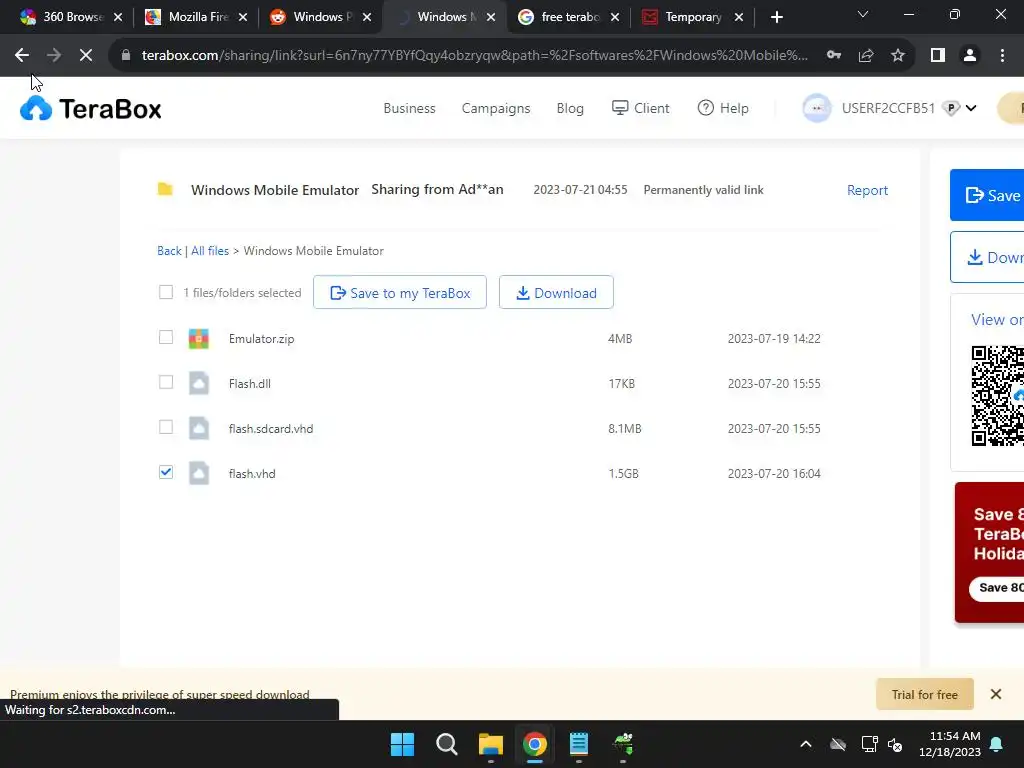This screenshot has width=1024, height=768.
Task: Click Trial for free button
Action: point(925,694)
